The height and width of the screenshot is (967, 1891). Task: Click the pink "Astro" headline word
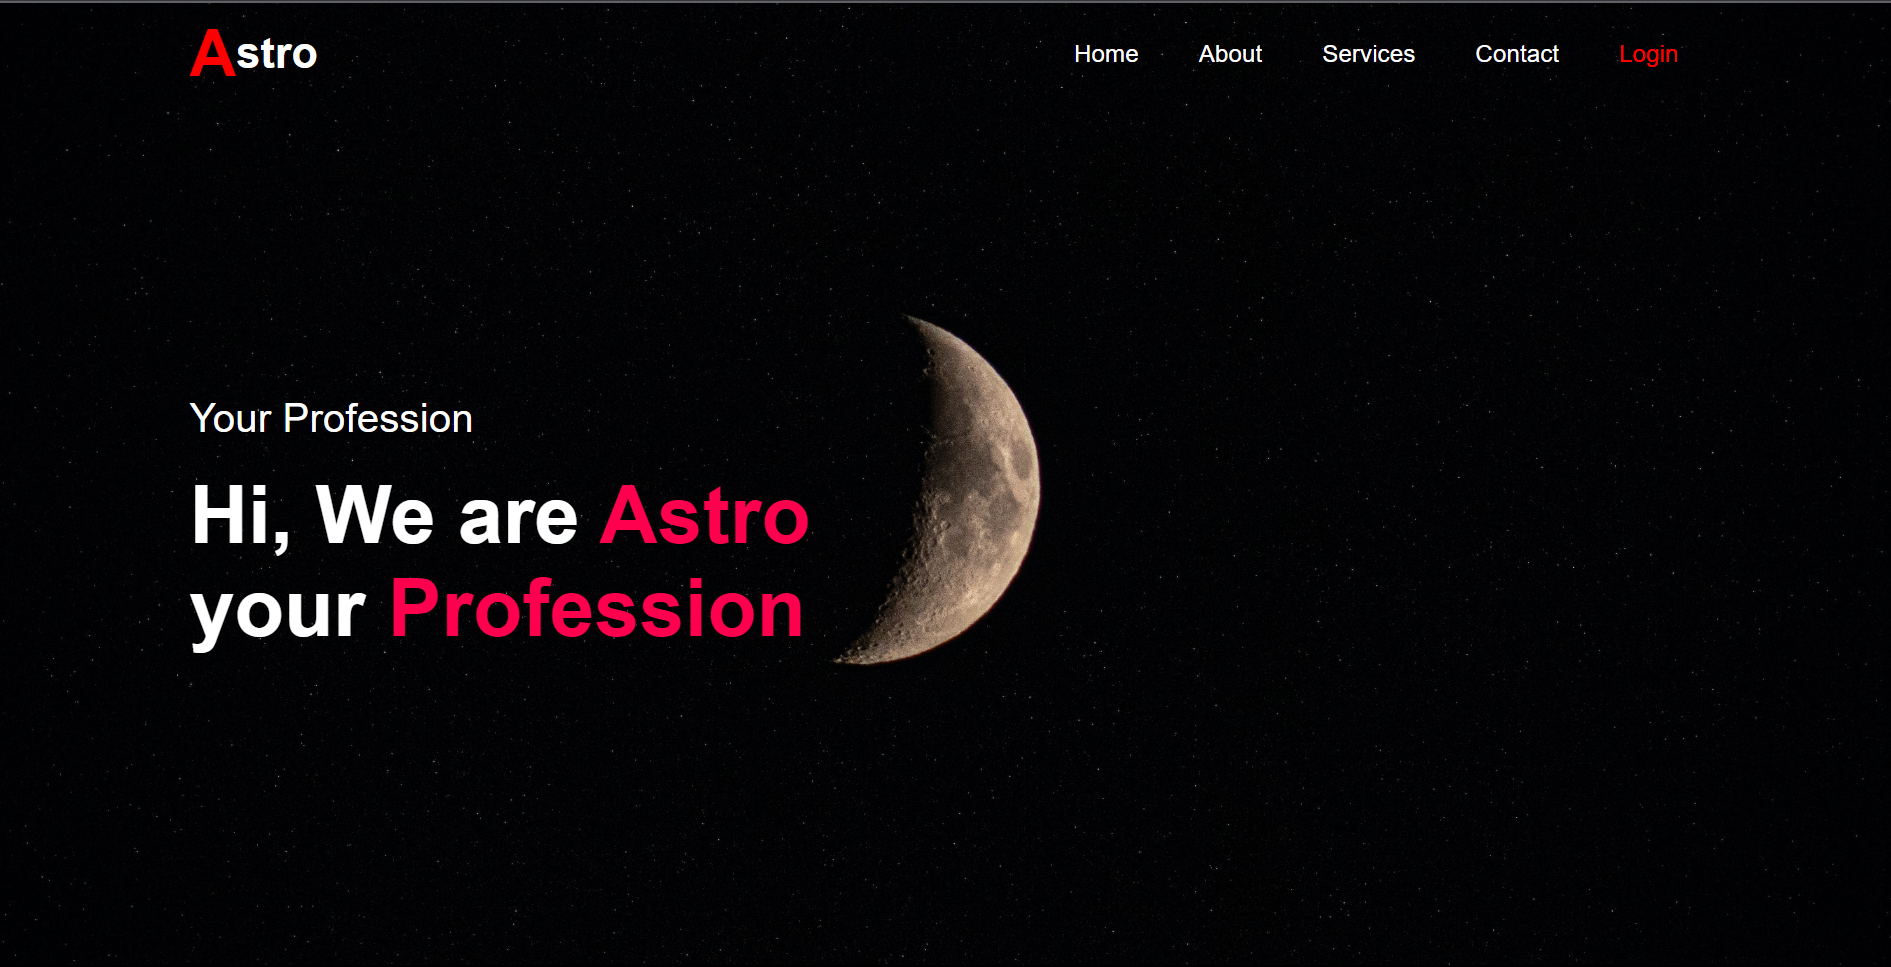pyautogui.click(x=704, y=516)
